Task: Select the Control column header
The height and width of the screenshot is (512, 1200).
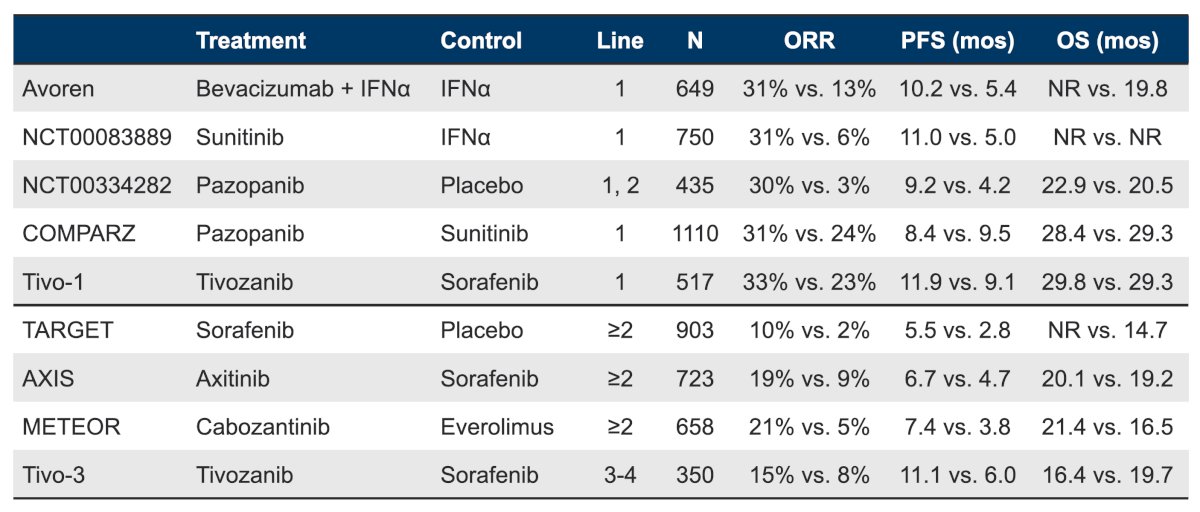Action: (481, 41)
